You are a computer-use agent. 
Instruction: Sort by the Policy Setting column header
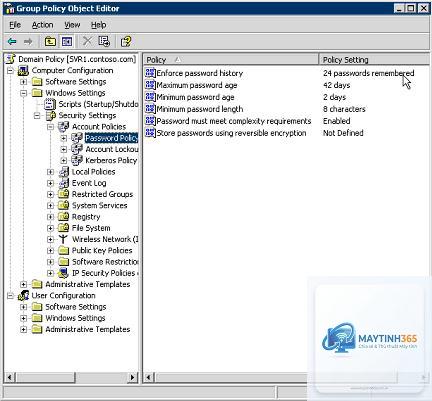[x=374, y=60]
